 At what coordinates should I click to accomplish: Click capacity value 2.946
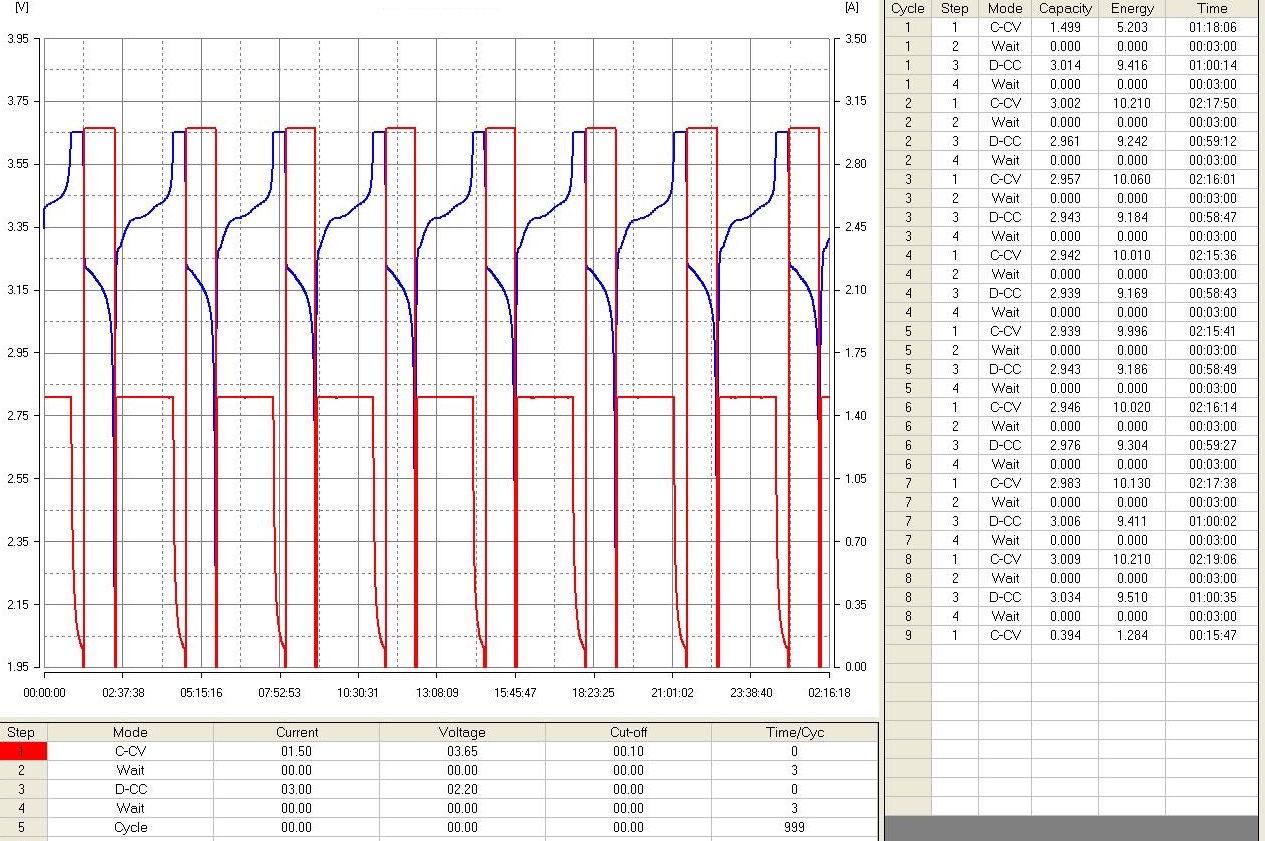coord(1065,407)
